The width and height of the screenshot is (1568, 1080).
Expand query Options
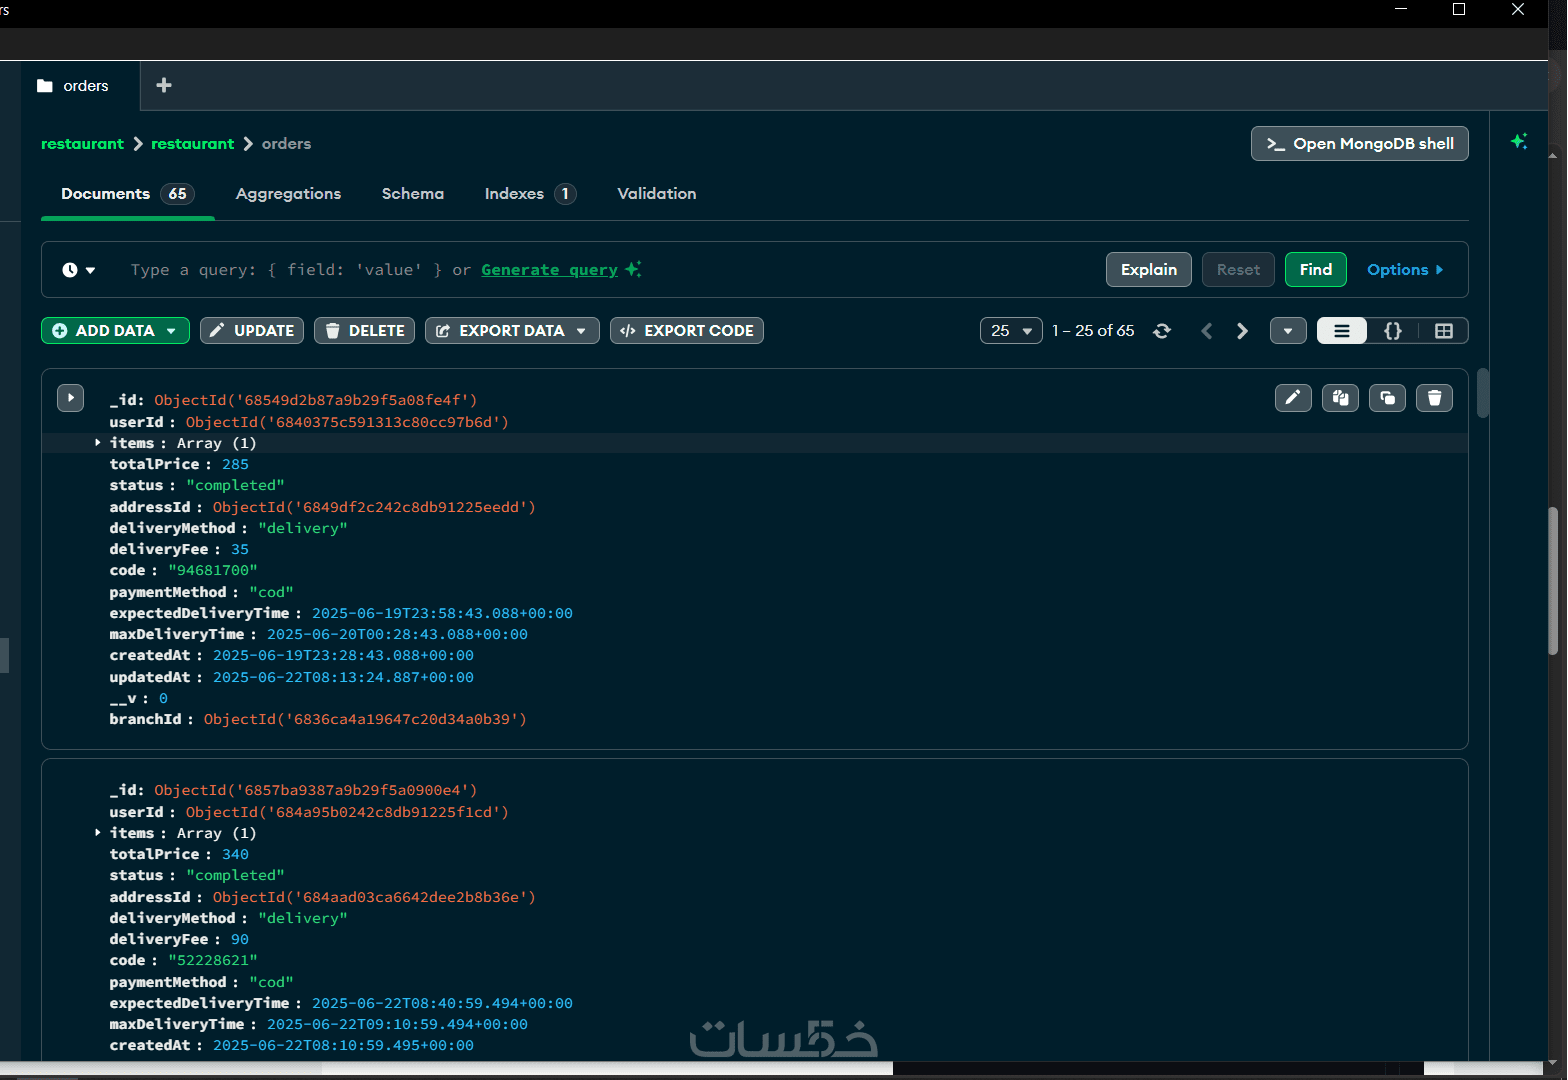pyautogui.click(x=1405, y=270)
